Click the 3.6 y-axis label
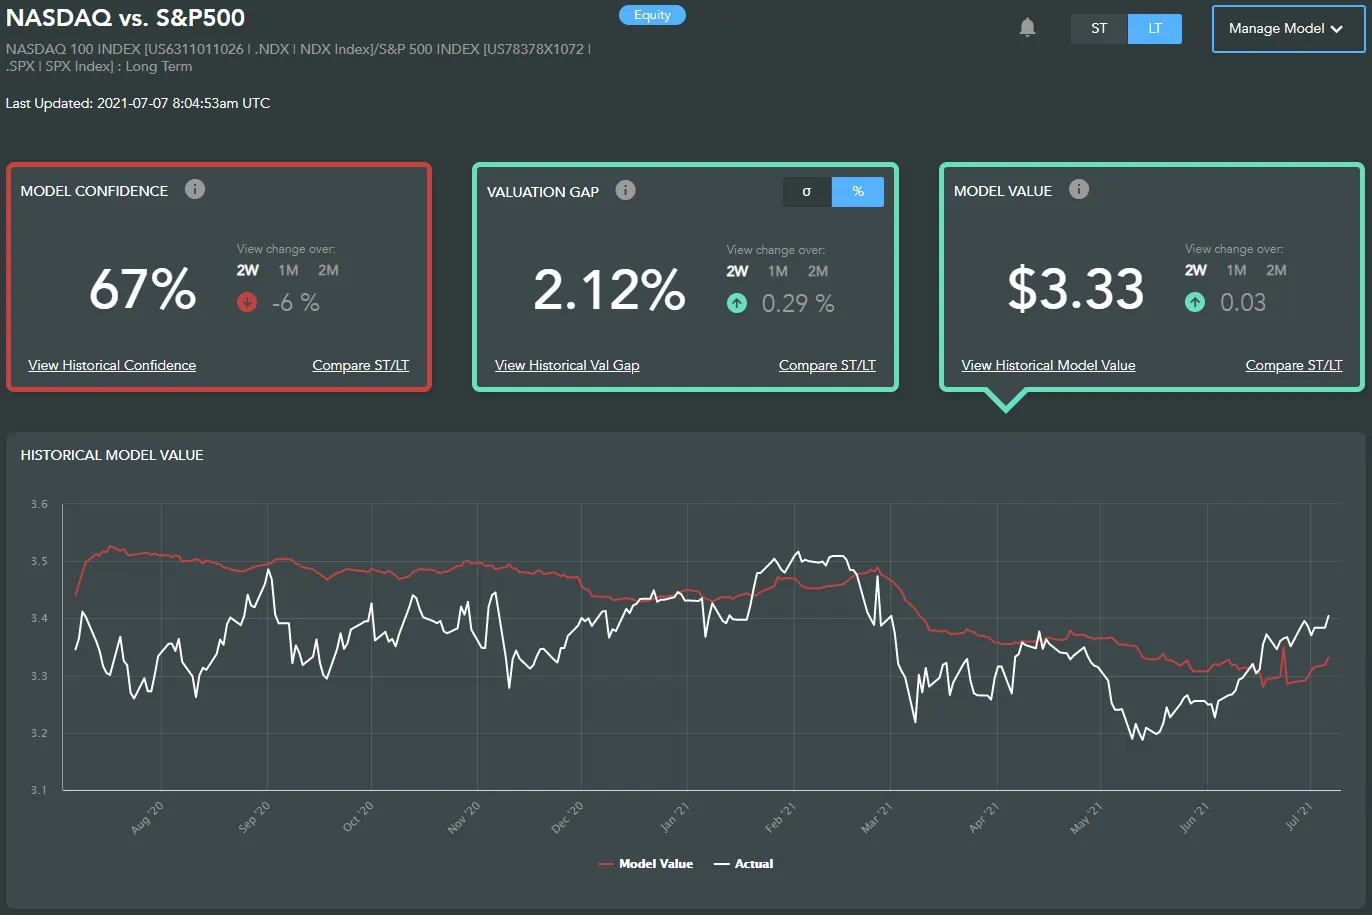This screenshot has width=1372, height=915. click(39, 505)
